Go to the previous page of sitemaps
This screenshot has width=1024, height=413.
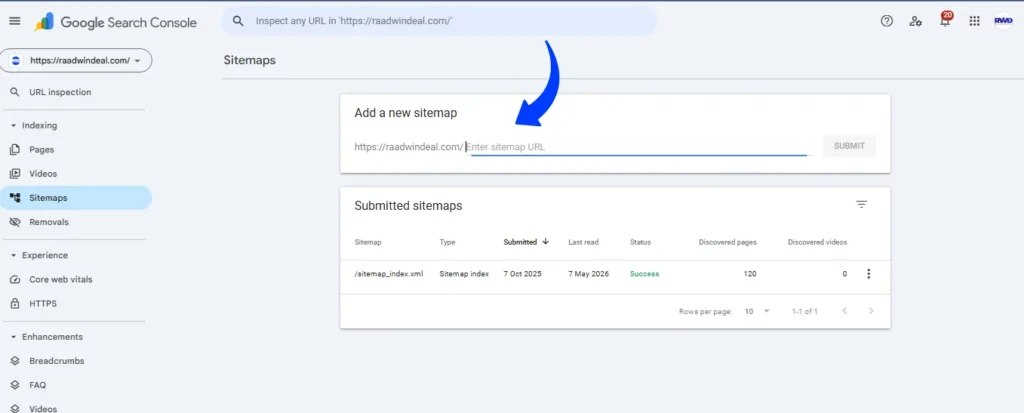click(x=844, y=311)
